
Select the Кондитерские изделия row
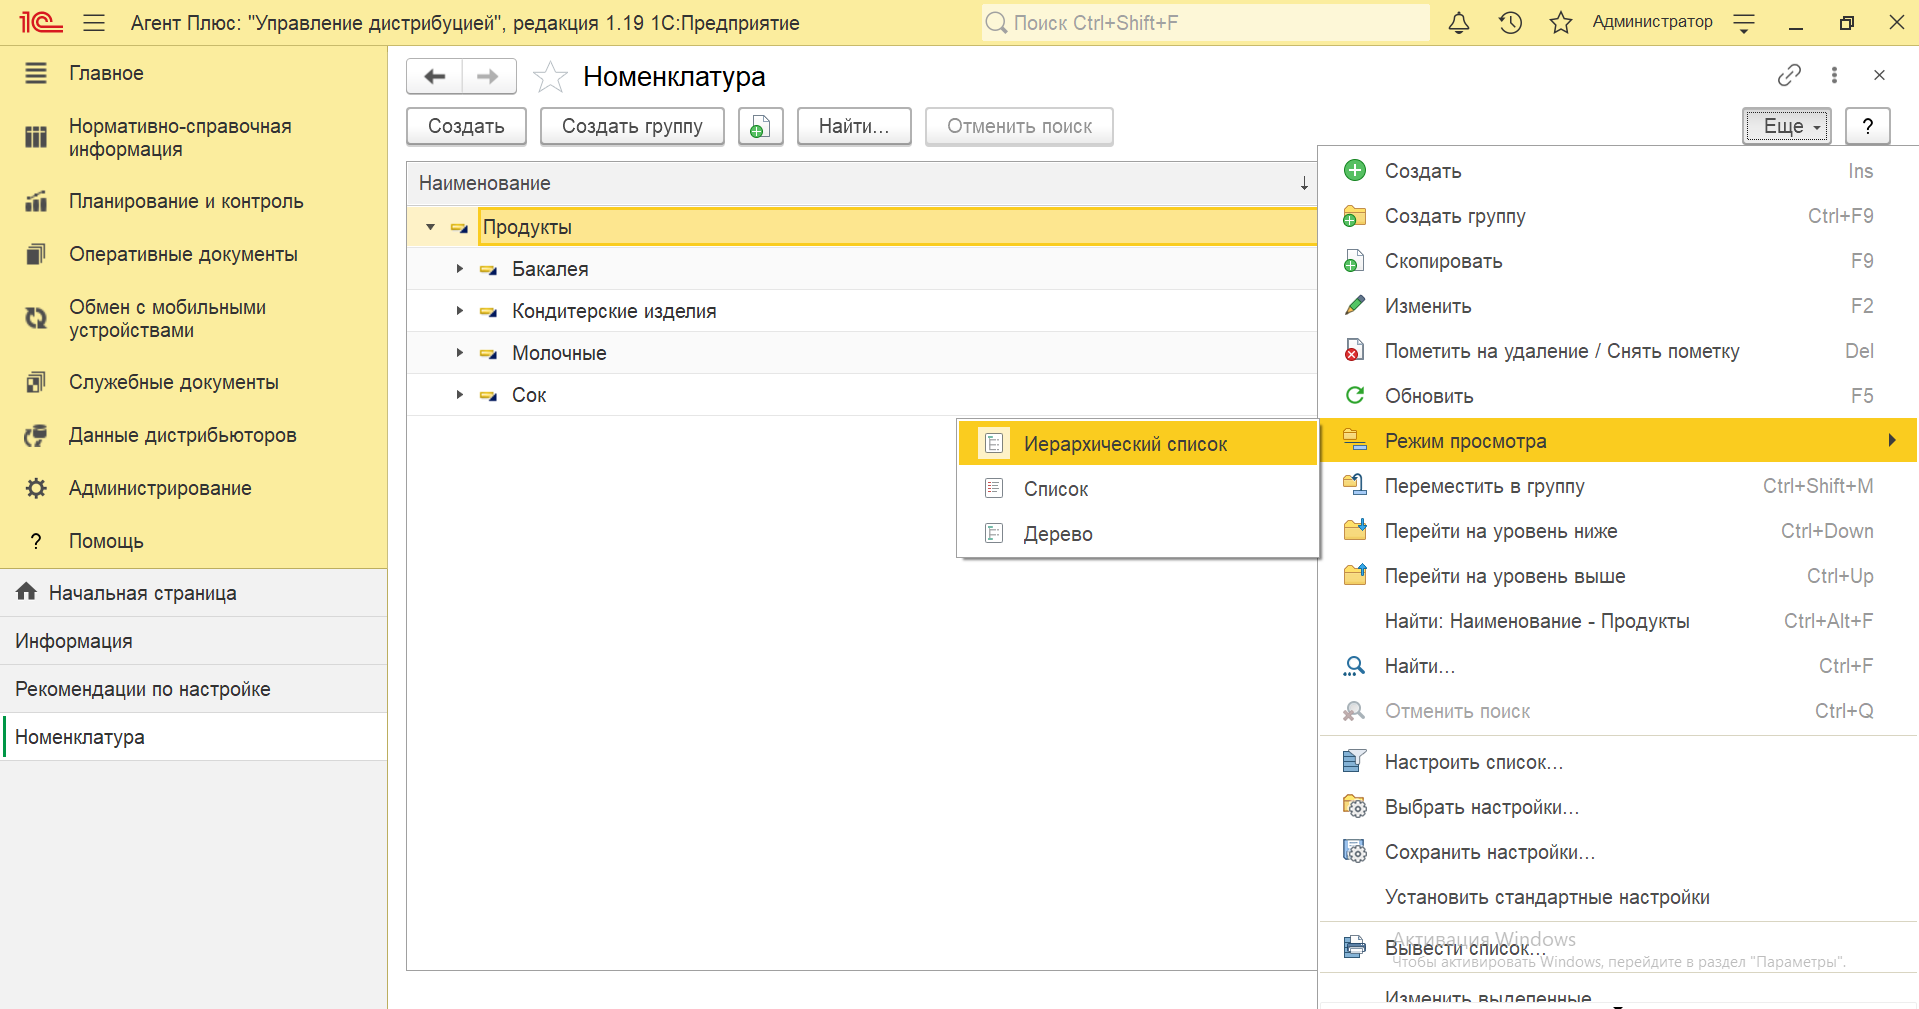(861, 311)
